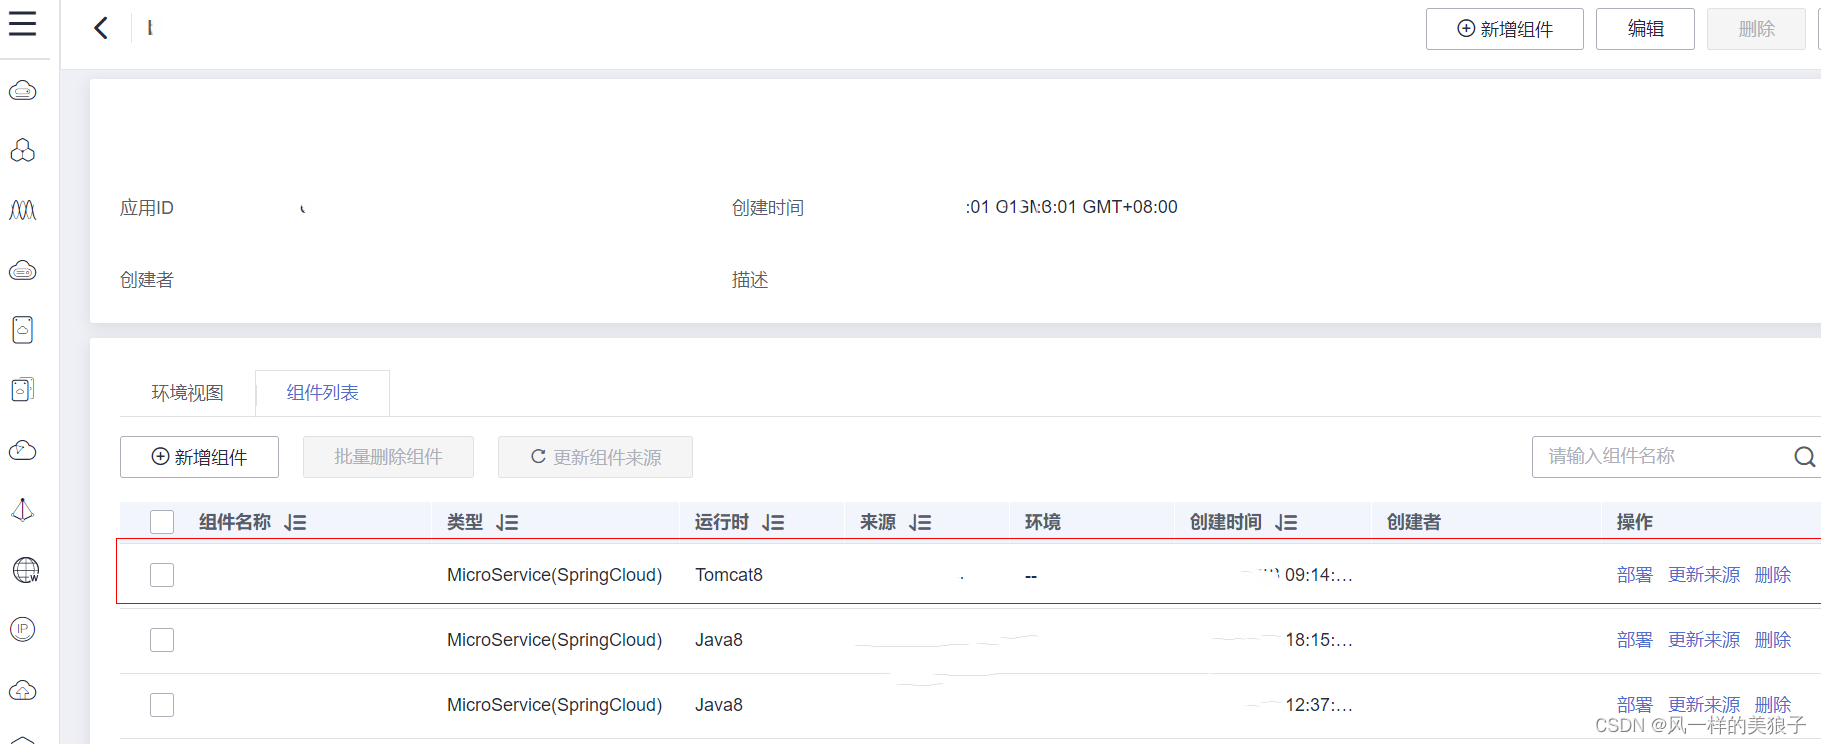This screenshot has height=744, width=1821.
Task: Click the GMT+08:00 creation time value
Action: (1072, 207)
